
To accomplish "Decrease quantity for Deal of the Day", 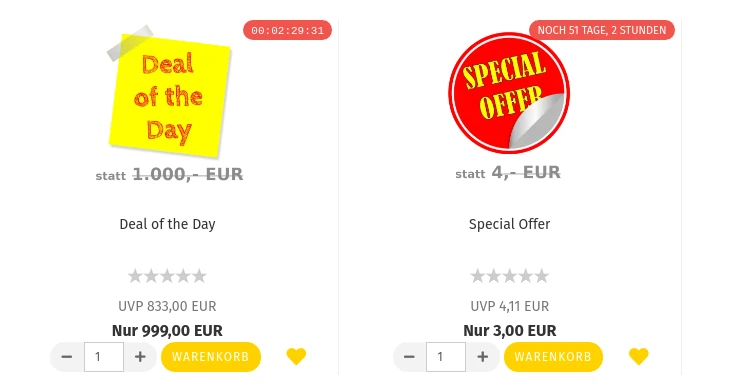I will [67, 357].
